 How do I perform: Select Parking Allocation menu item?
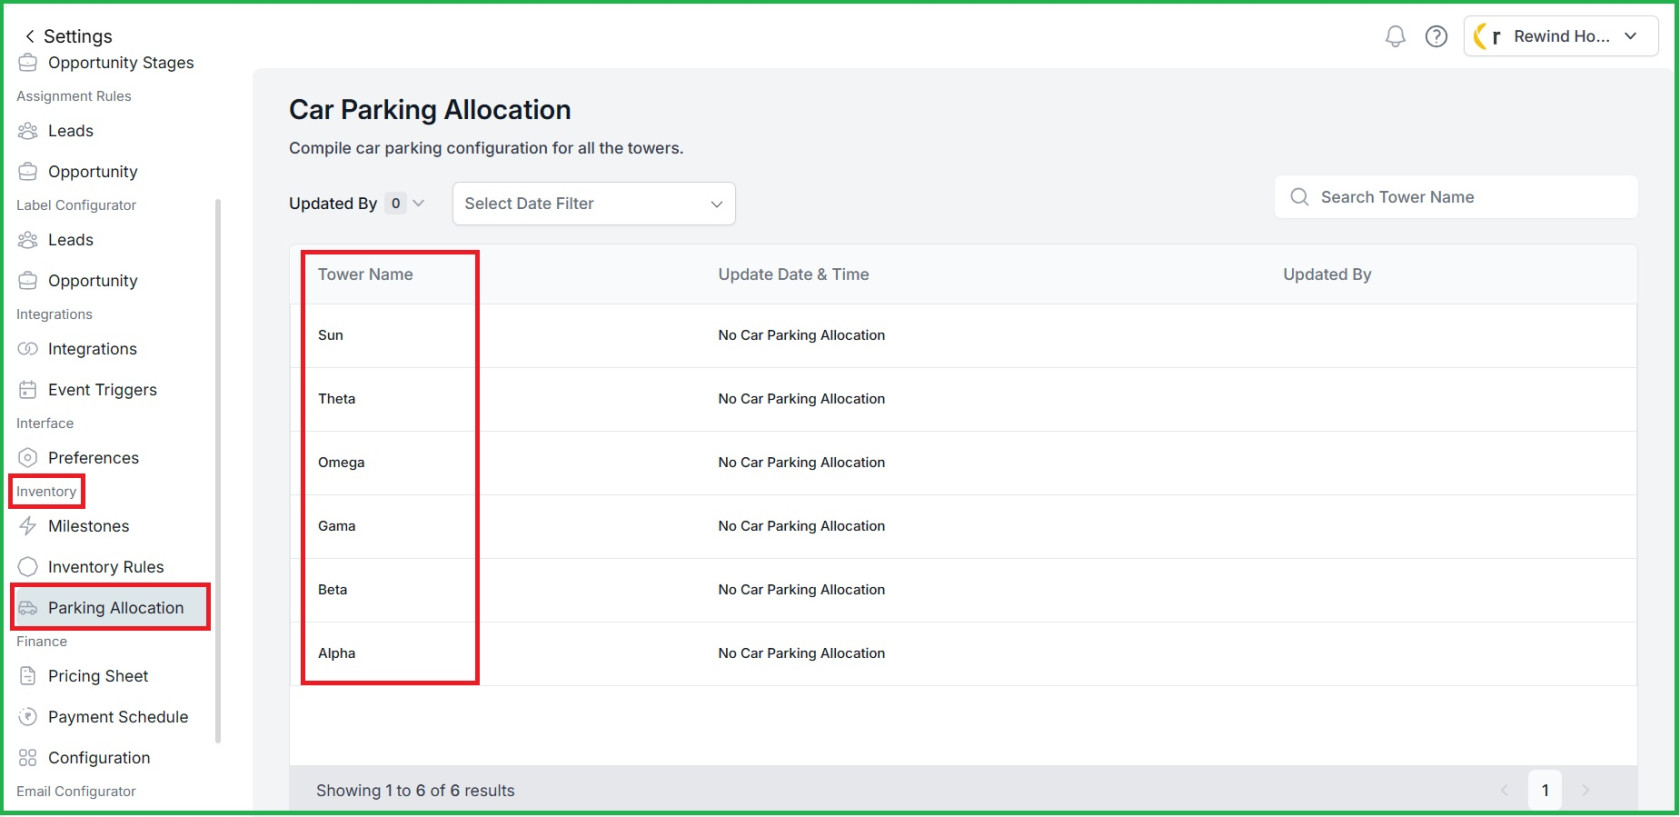110,608
